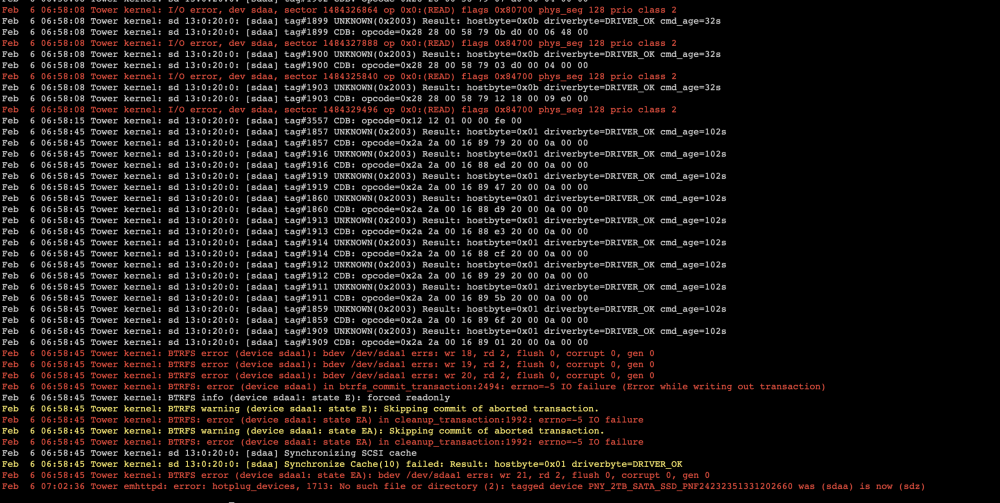Click the btrfs_commit_transaction:2494 IO failure line
The width and height of the screenshot is (1000, 503).
[x=413, y=387]
